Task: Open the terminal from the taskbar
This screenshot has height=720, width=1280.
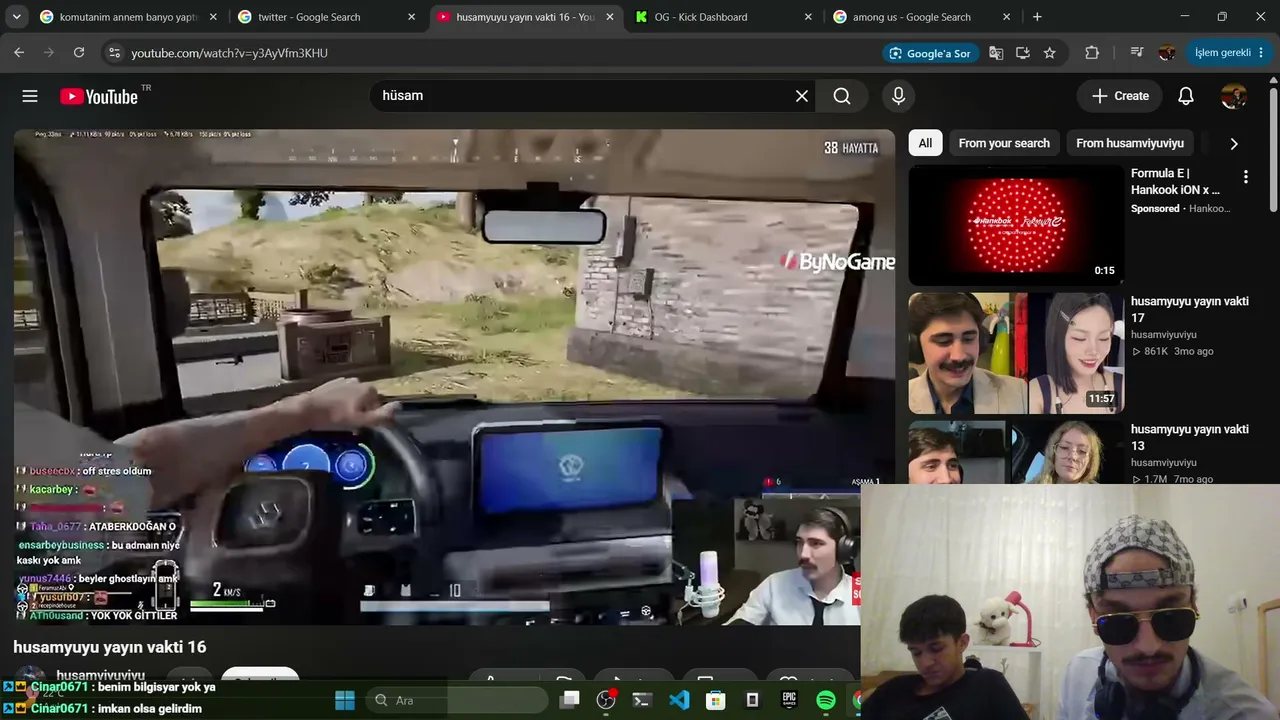Action: [x=643, y=700]
